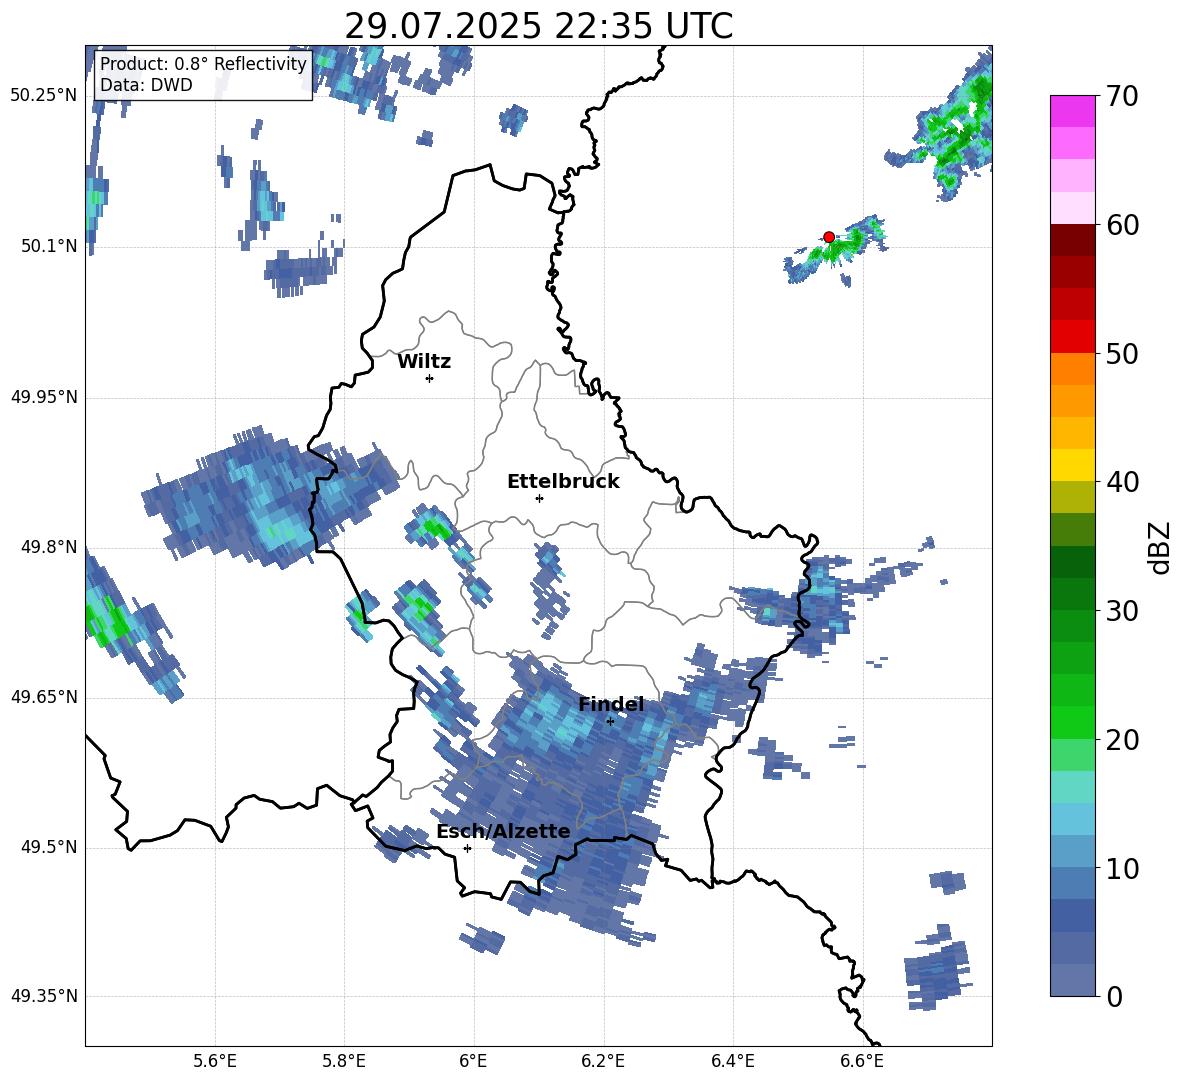1184x1081 pixels.
Task: Click the 50 value on the colorbar
Action: click(x=1121, y=354)
